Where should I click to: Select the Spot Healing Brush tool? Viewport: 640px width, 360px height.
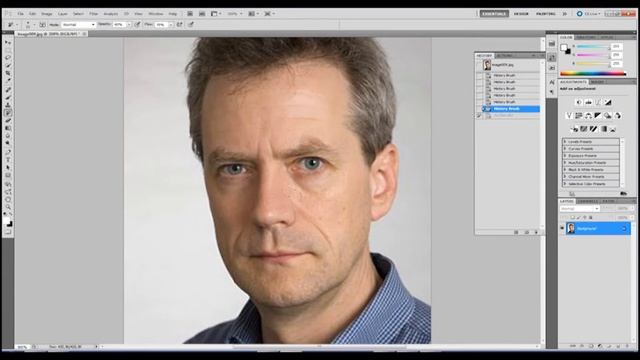click(x=8, y=89)
